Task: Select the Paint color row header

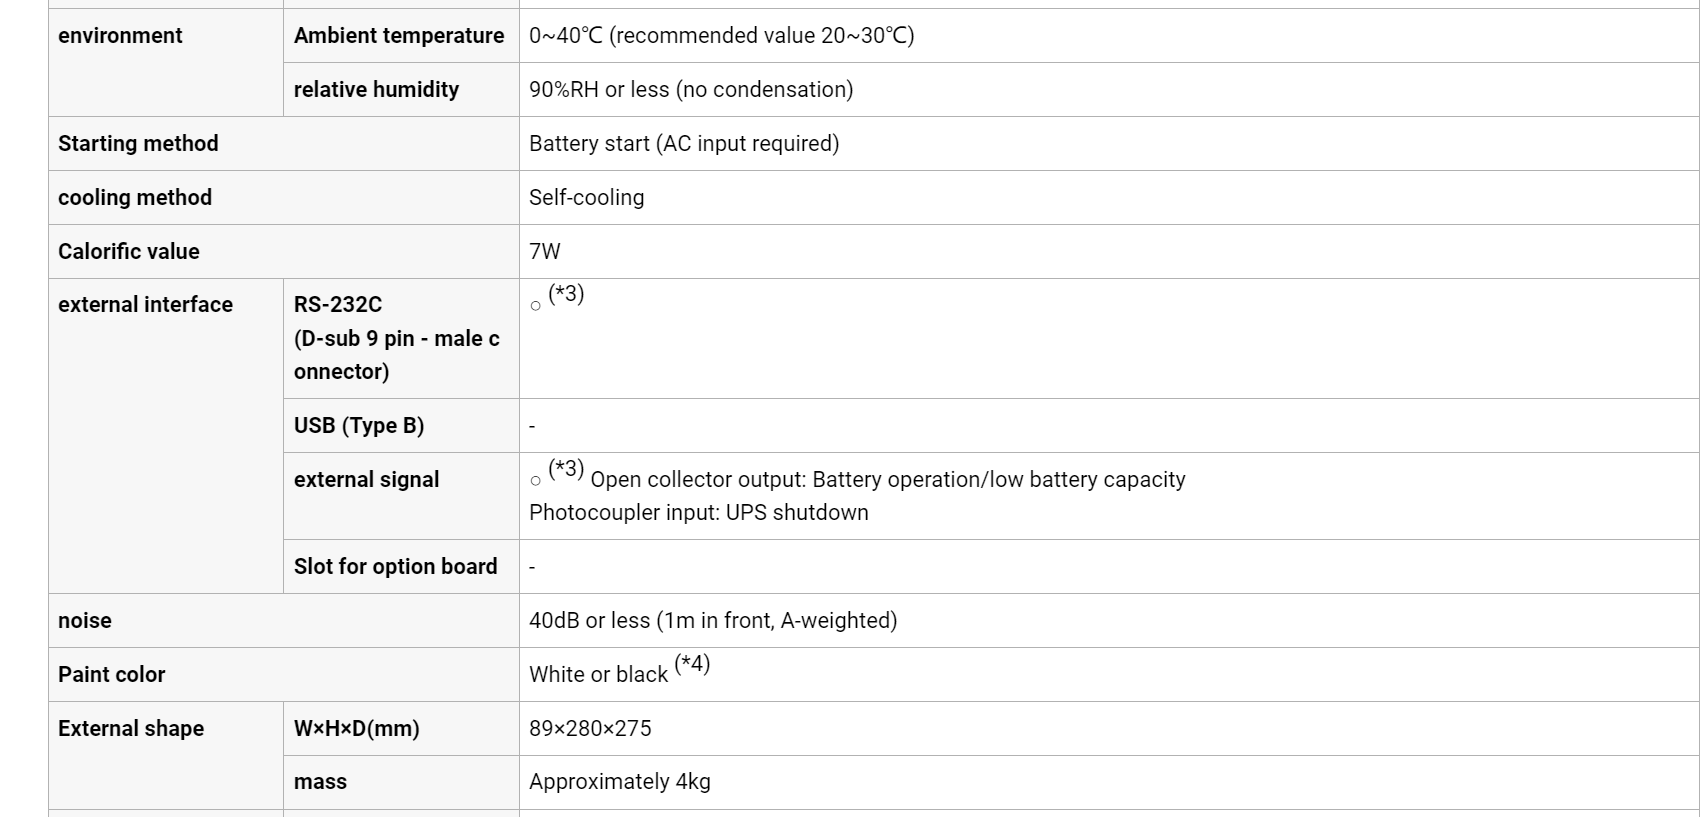Action: (284, 675)
